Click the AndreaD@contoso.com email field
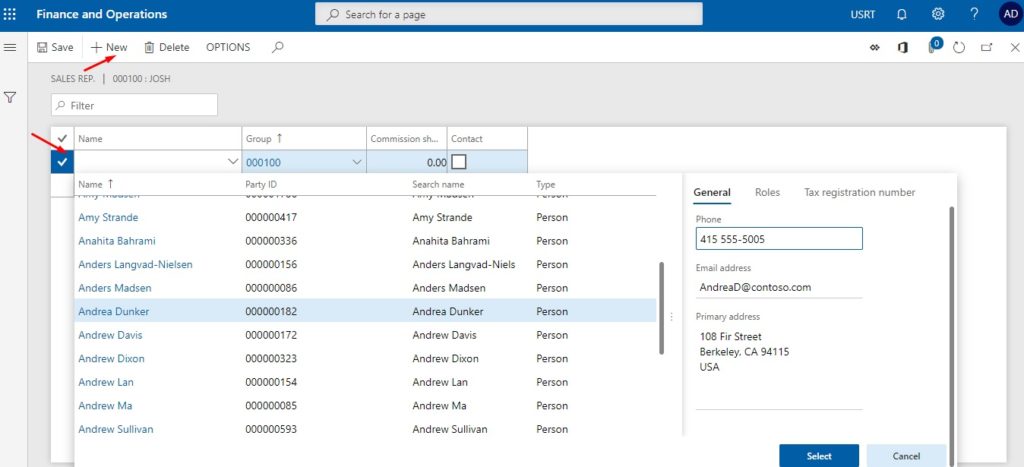Image resolution: width=1024 pixels, height=467 pixels. (x=779, y=287)
